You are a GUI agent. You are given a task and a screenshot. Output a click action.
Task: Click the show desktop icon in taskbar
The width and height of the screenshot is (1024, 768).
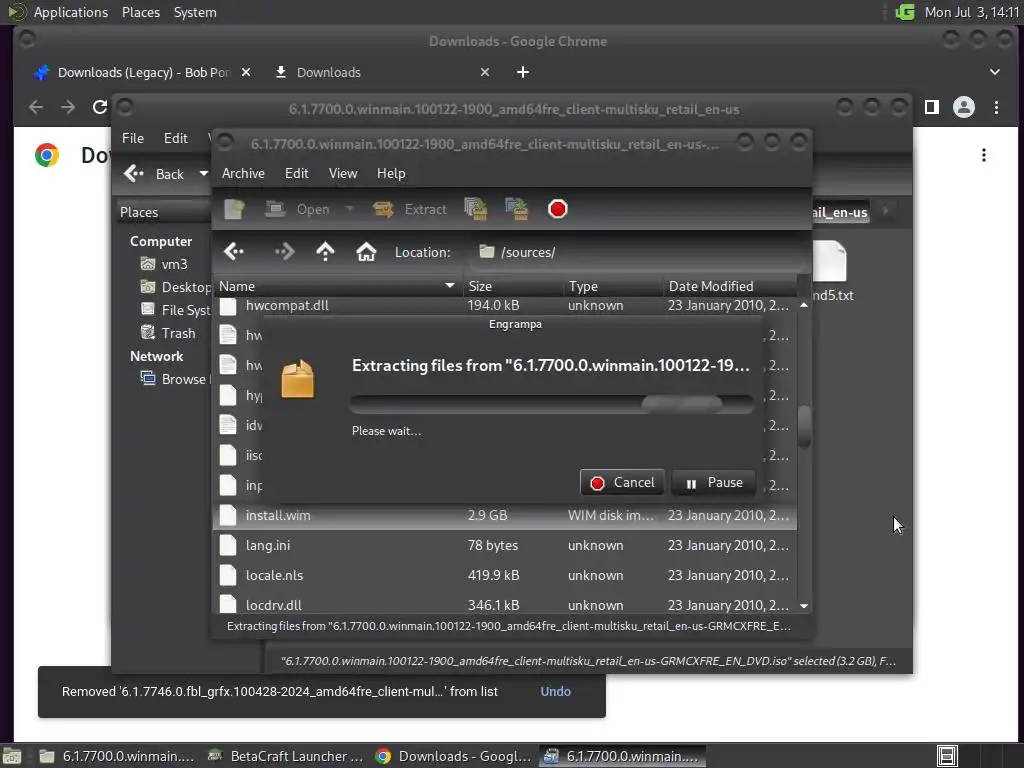tap(12, 757)
